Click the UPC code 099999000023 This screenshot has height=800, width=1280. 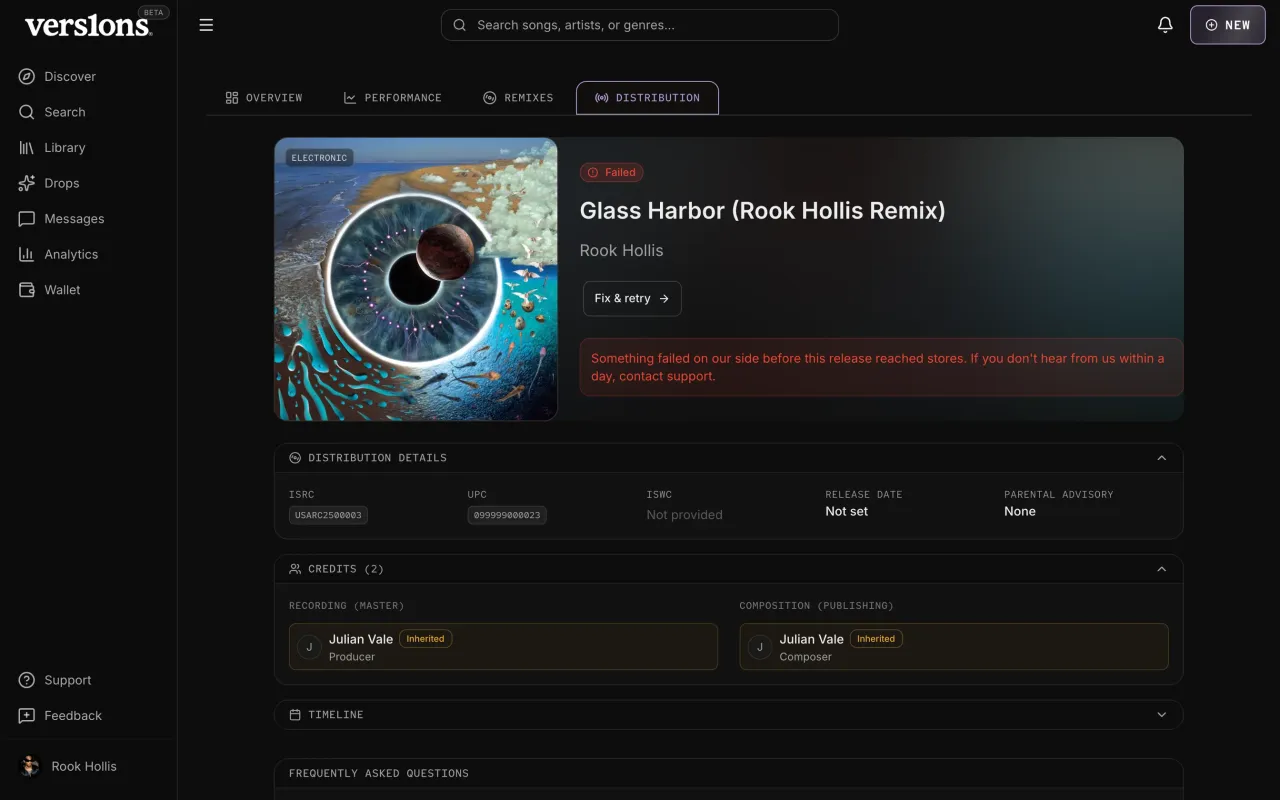pos(507,515)
